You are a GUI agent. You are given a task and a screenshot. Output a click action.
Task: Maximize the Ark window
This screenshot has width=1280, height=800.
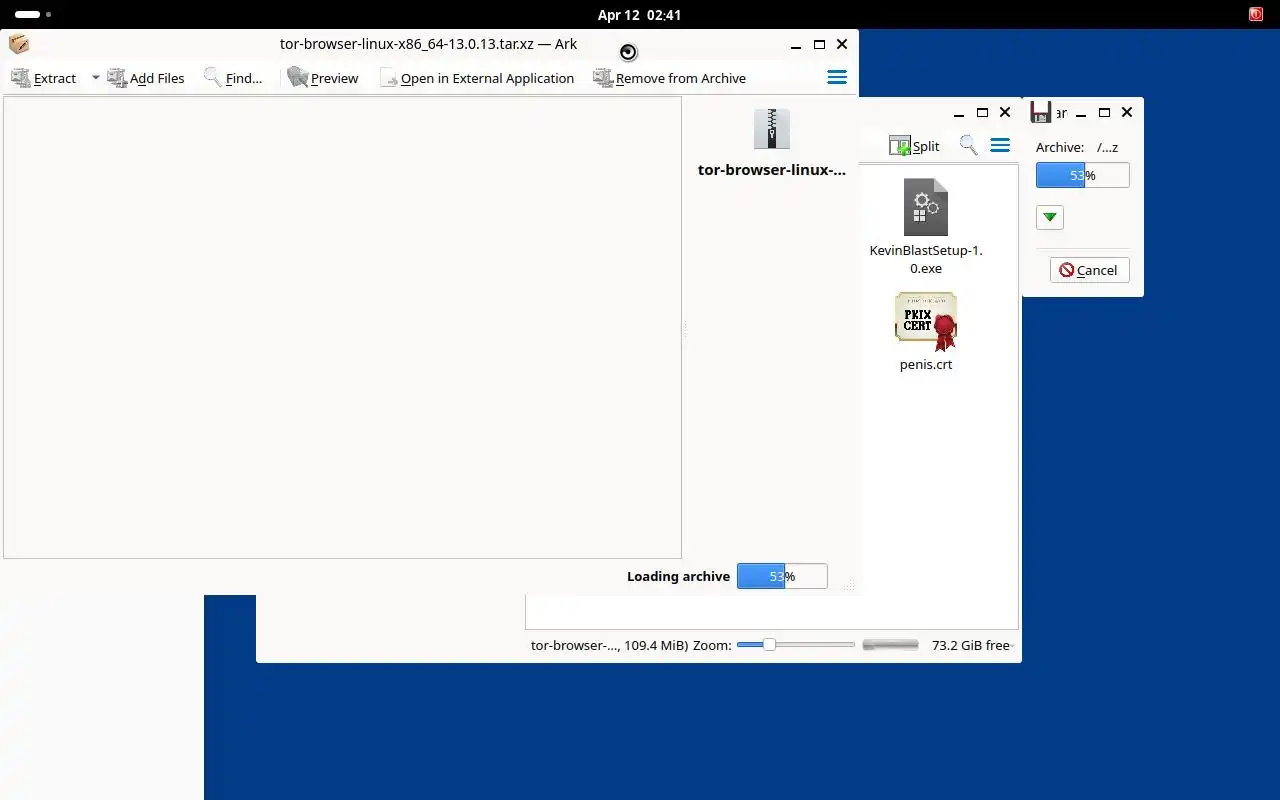(x=819, y=44)
